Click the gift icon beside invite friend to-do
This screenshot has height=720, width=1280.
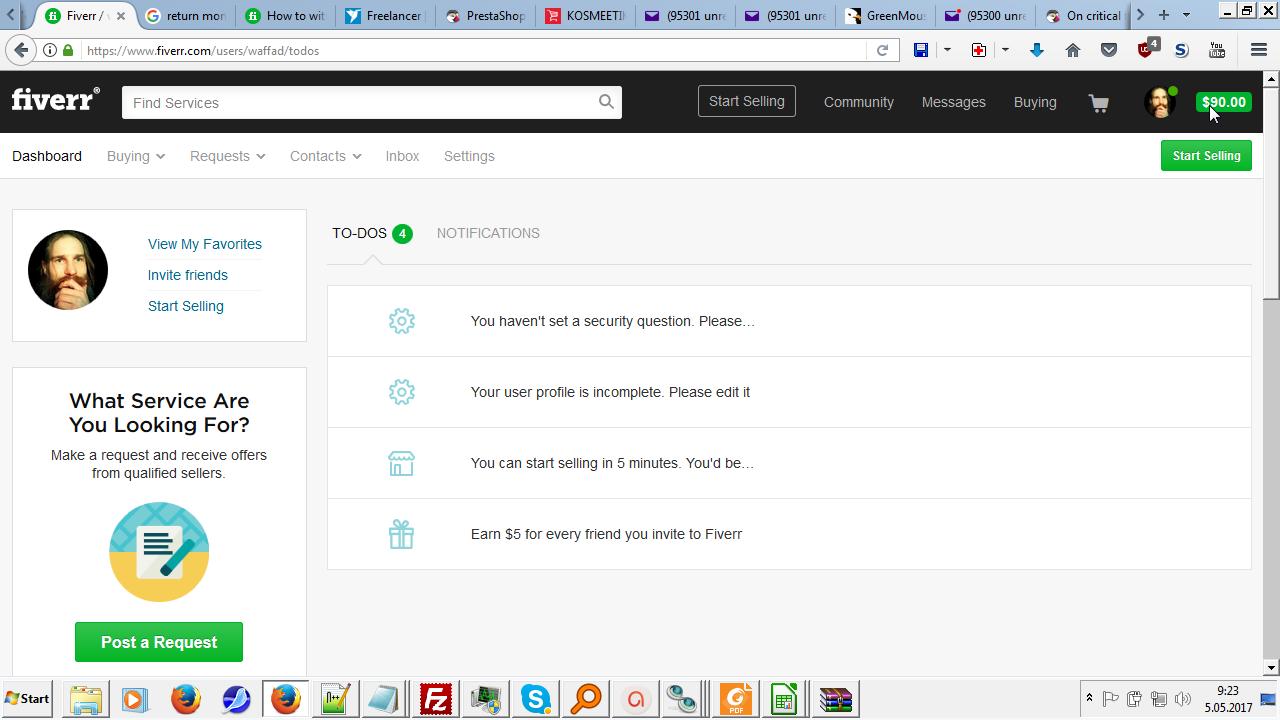point(401,534)
